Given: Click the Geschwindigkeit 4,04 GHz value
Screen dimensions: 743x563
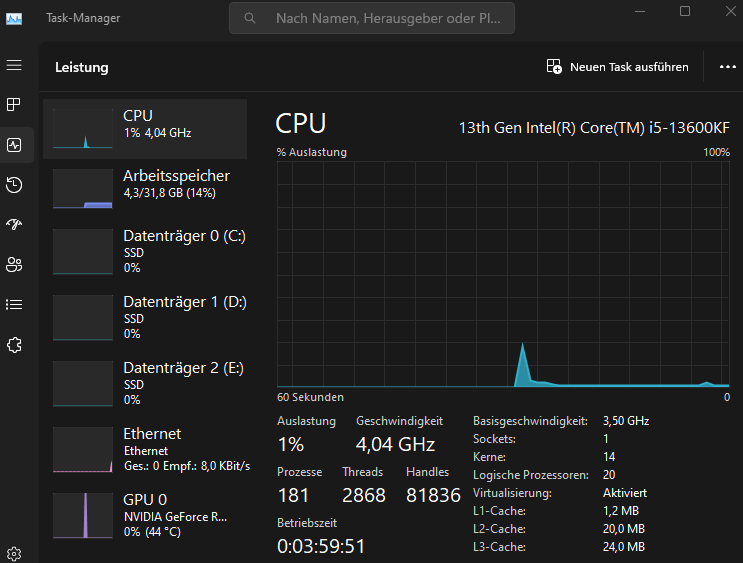Looking at the screenshot, I should 395,444.
